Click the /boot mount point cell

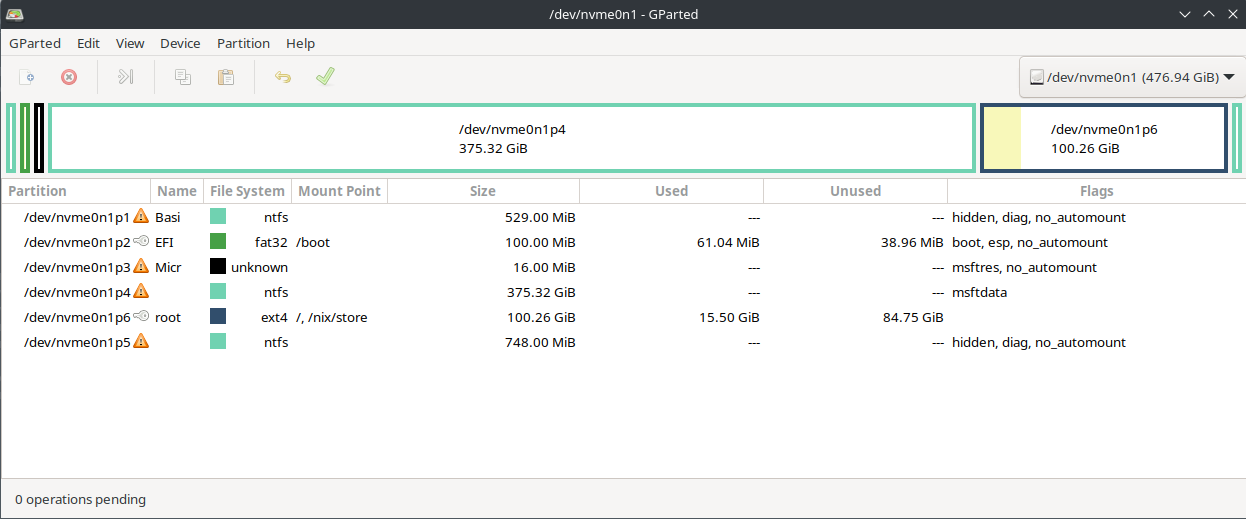pos(313,242)
